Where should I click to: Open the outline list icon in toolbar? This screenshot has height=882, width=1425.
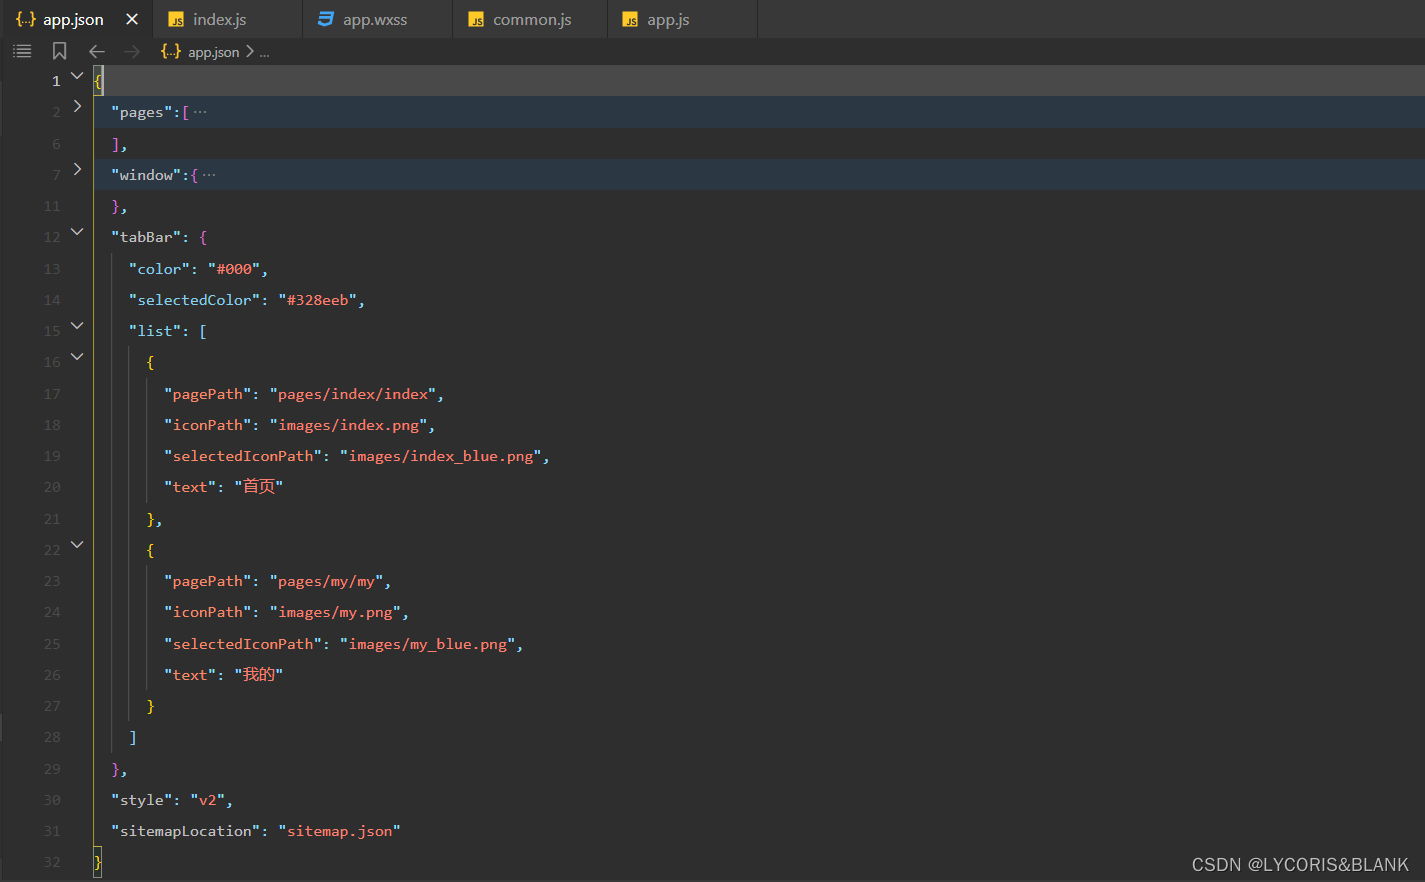pos(22,51)
